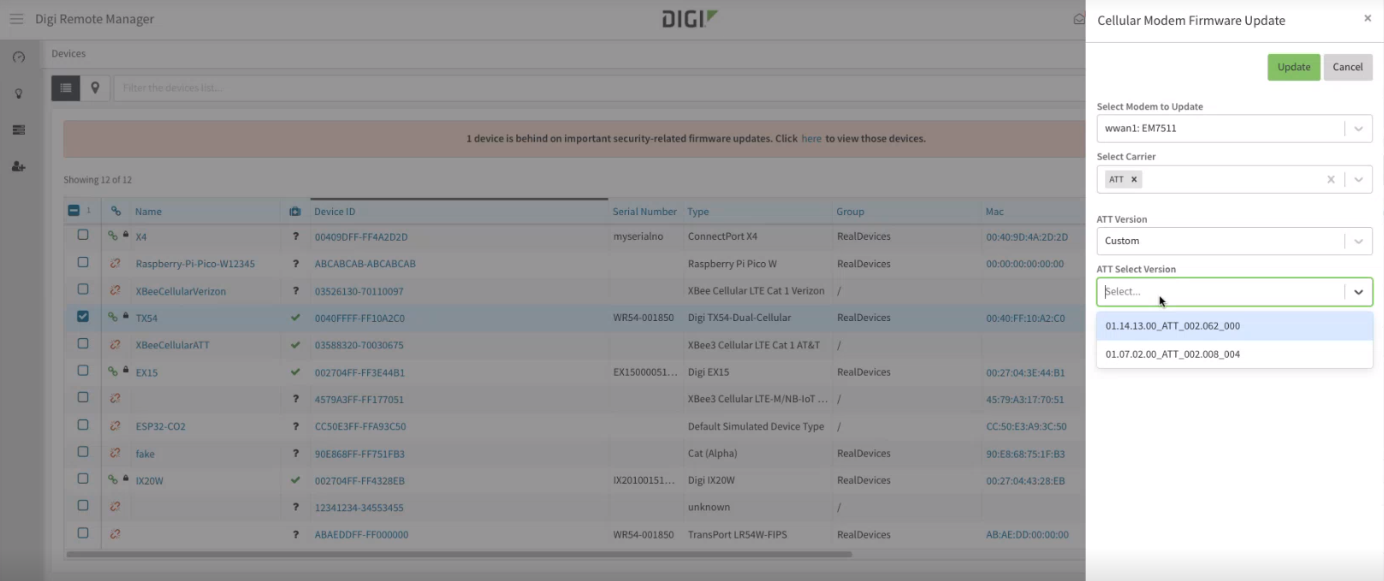Click connected link icon on TX54 row
Image resolution: width=1384 pixels, height=581 pixels.
pyautogui.click(x=113, y=317)
